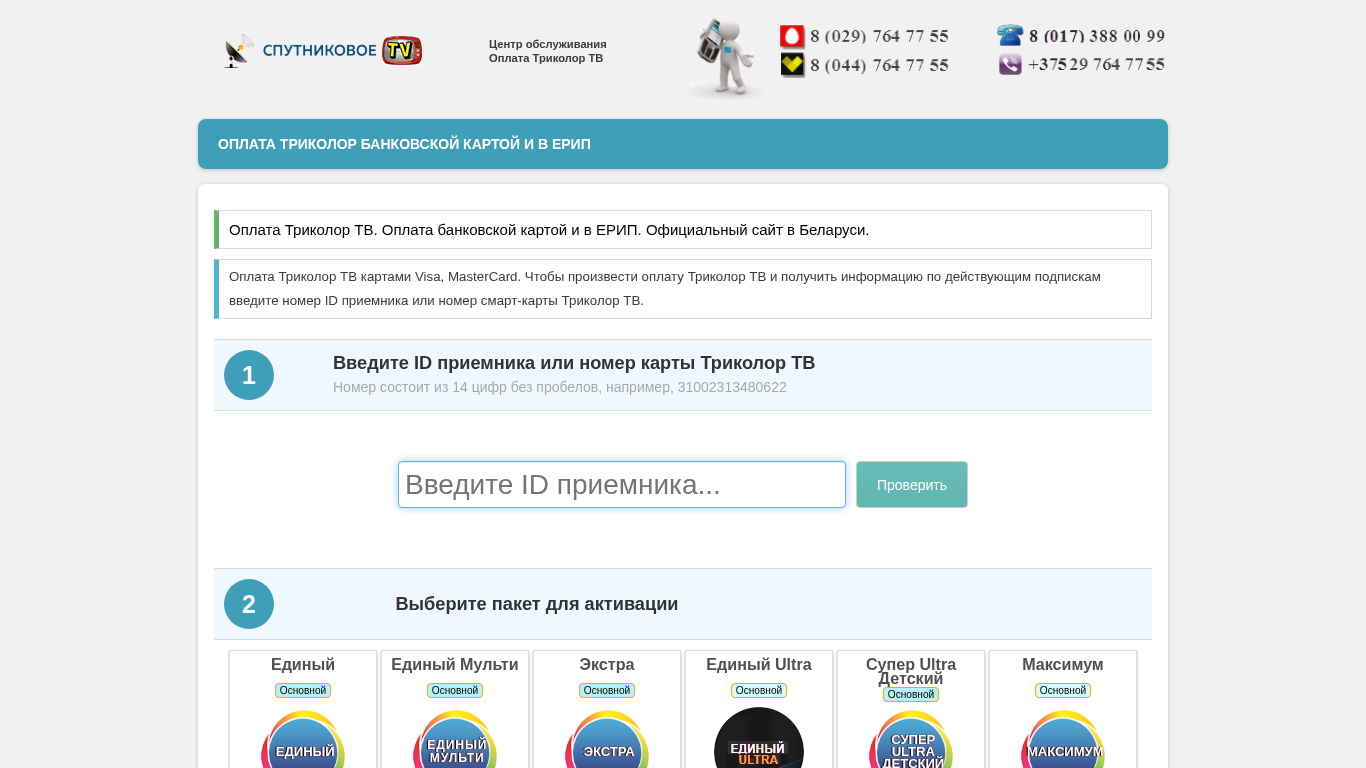This screenshot has height=768, width=1366.
Task: Select the Экстра package round logo
Action: pyautogui.click(x=607, y=739)
